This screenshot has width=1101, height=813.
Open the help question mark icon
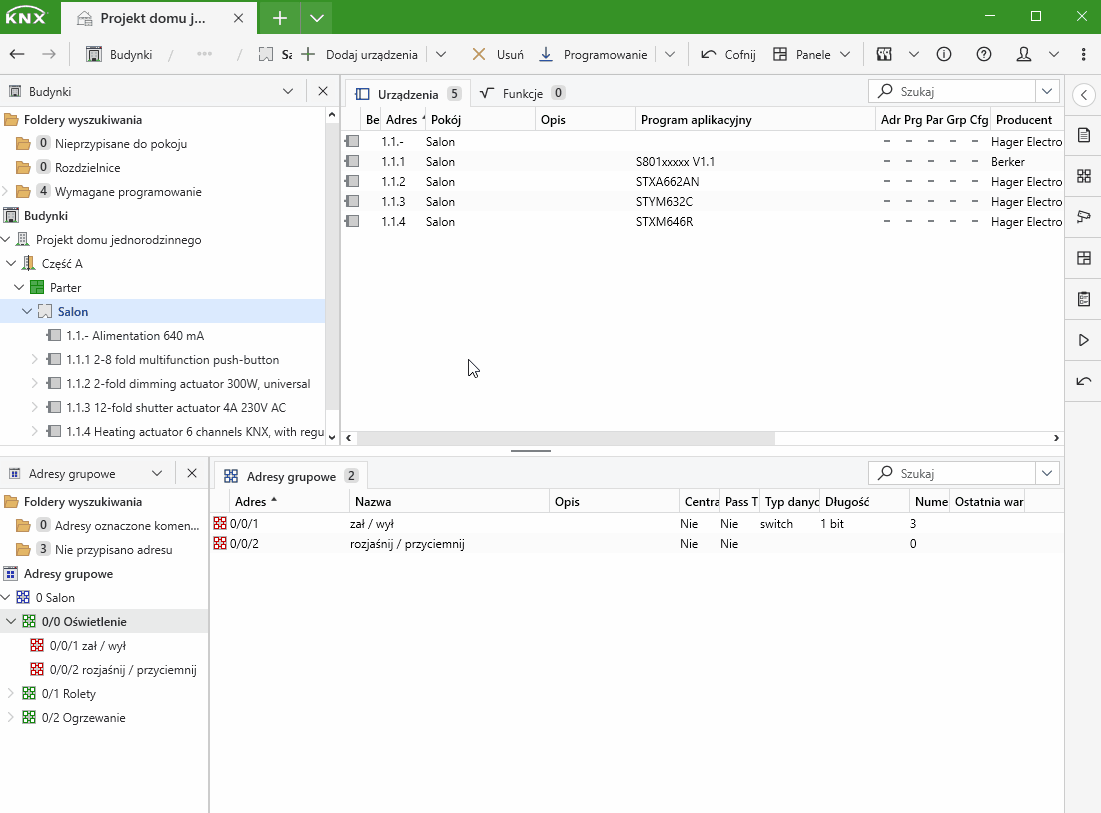pos(984,55)
